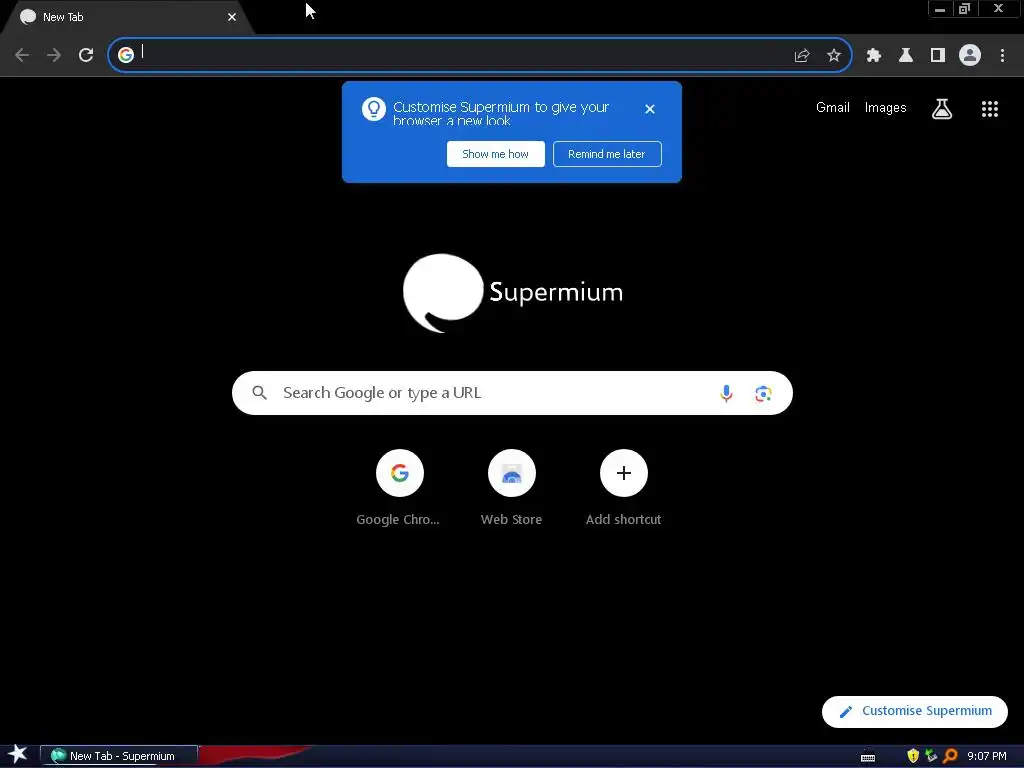
Task: Start voice search with microphone icon
Action: coord(726,393)
